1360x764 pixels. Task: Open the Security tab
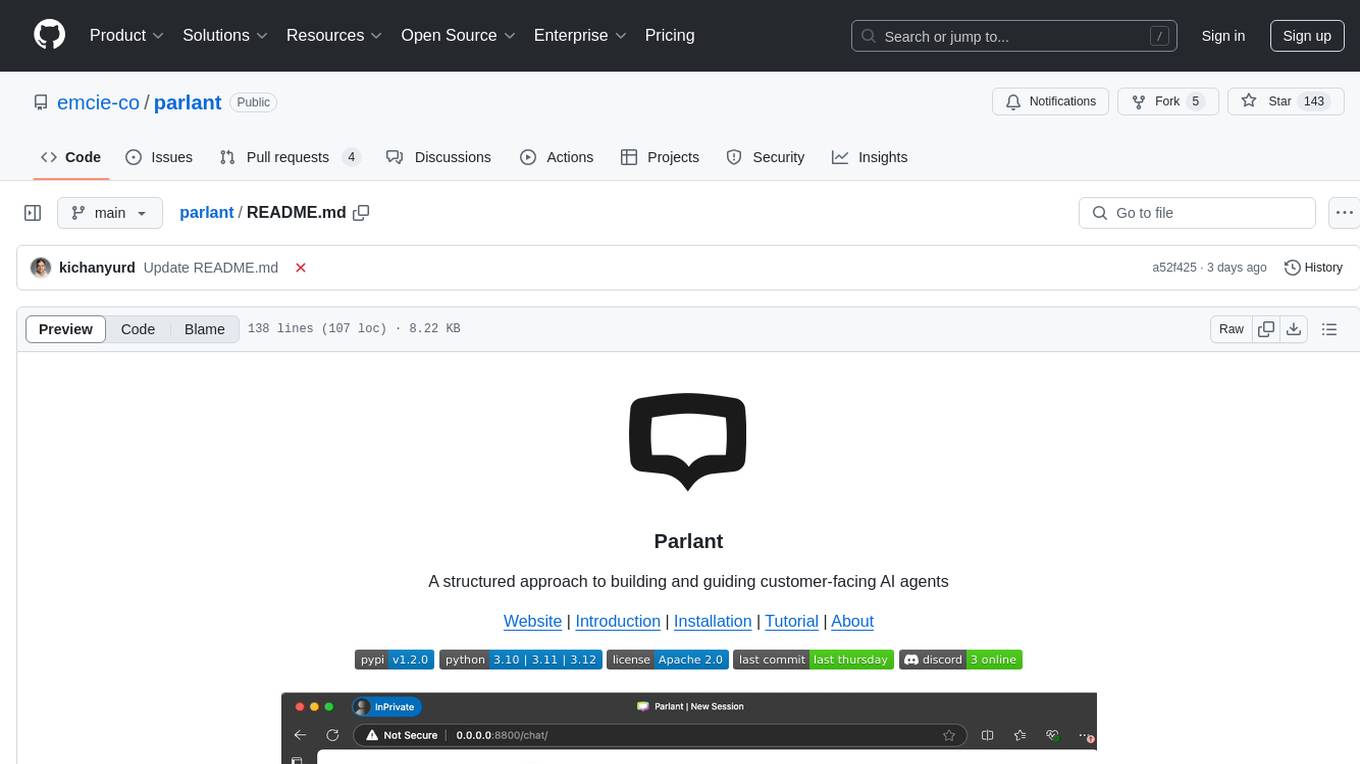coord(765,157)
